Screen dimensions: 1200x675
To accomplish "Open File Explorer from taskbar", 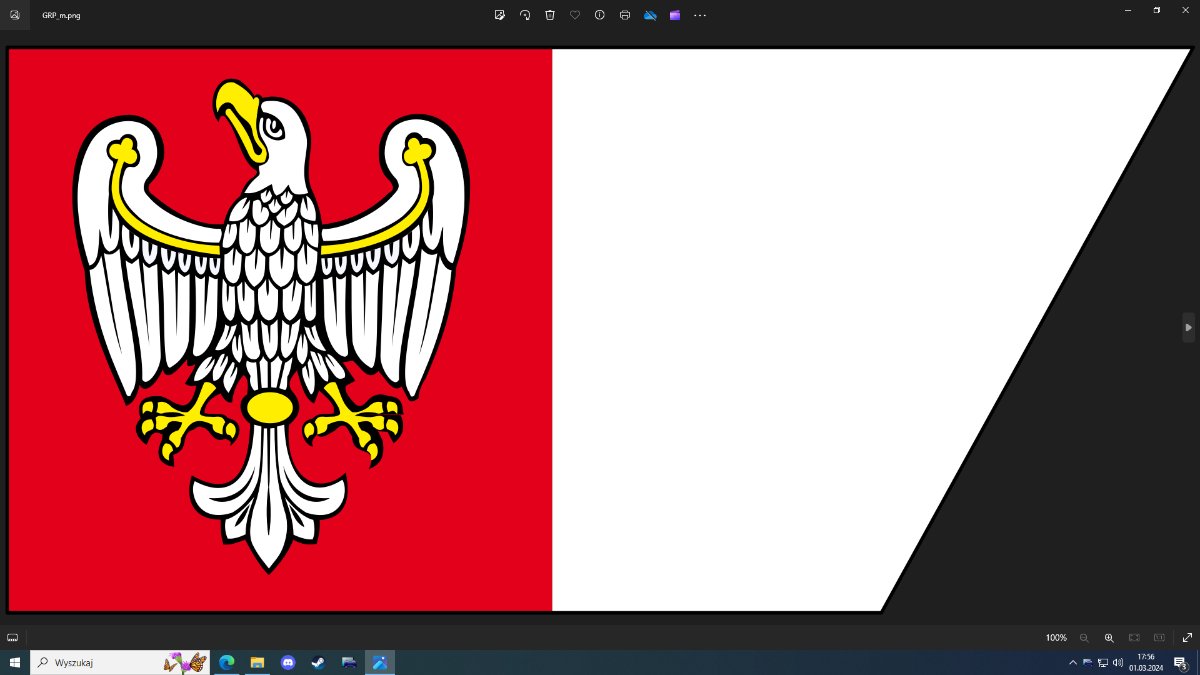I will coord(257,662).
